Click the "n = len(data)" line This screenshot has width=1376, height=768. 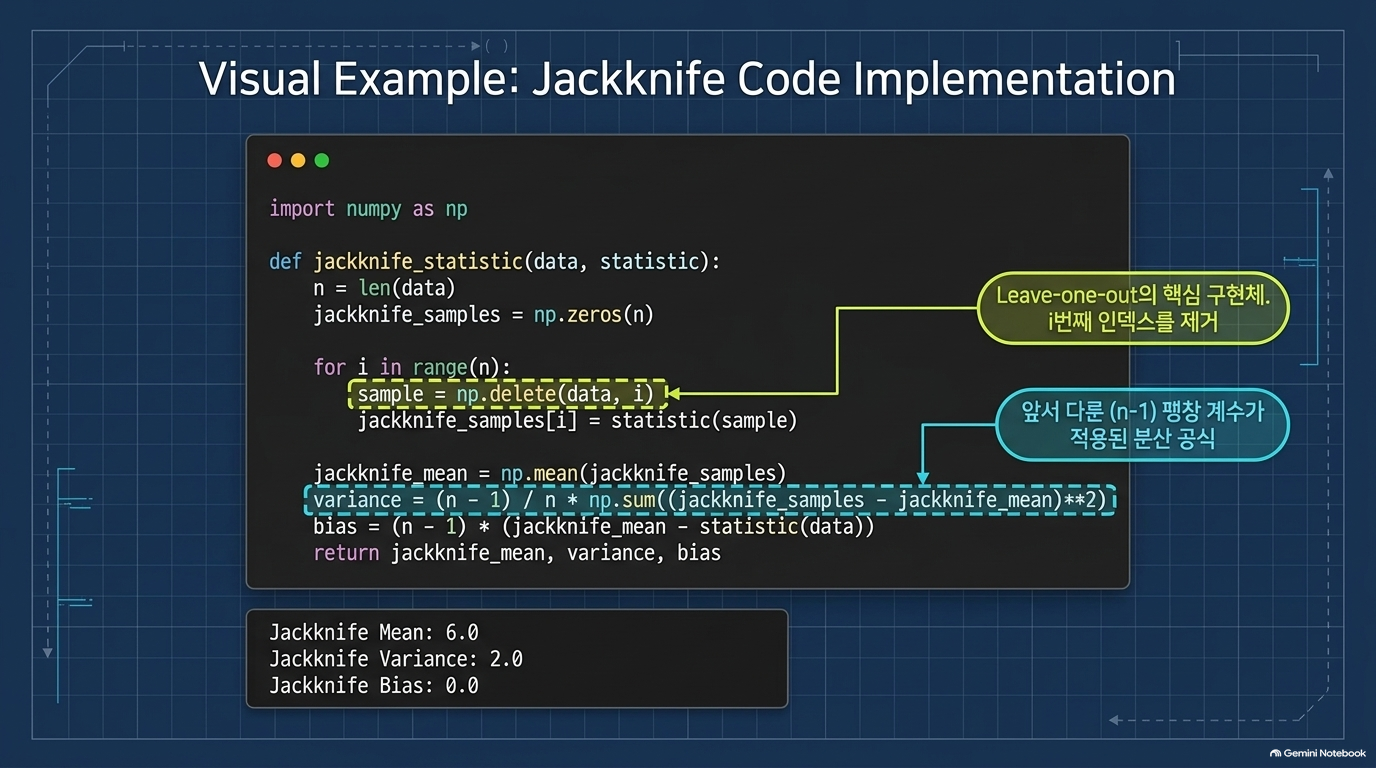click(384, 288)
